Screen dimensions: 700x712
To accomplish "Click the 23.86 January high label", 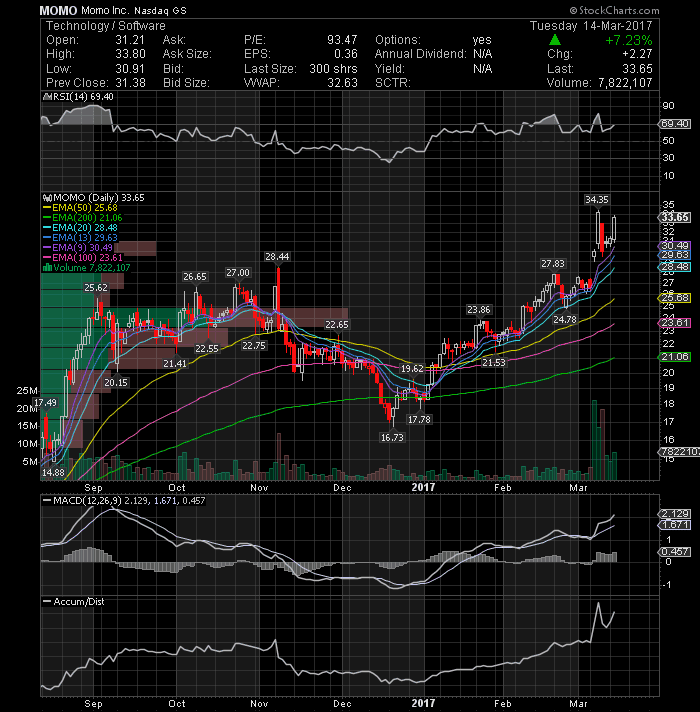I will coord(478,310).
